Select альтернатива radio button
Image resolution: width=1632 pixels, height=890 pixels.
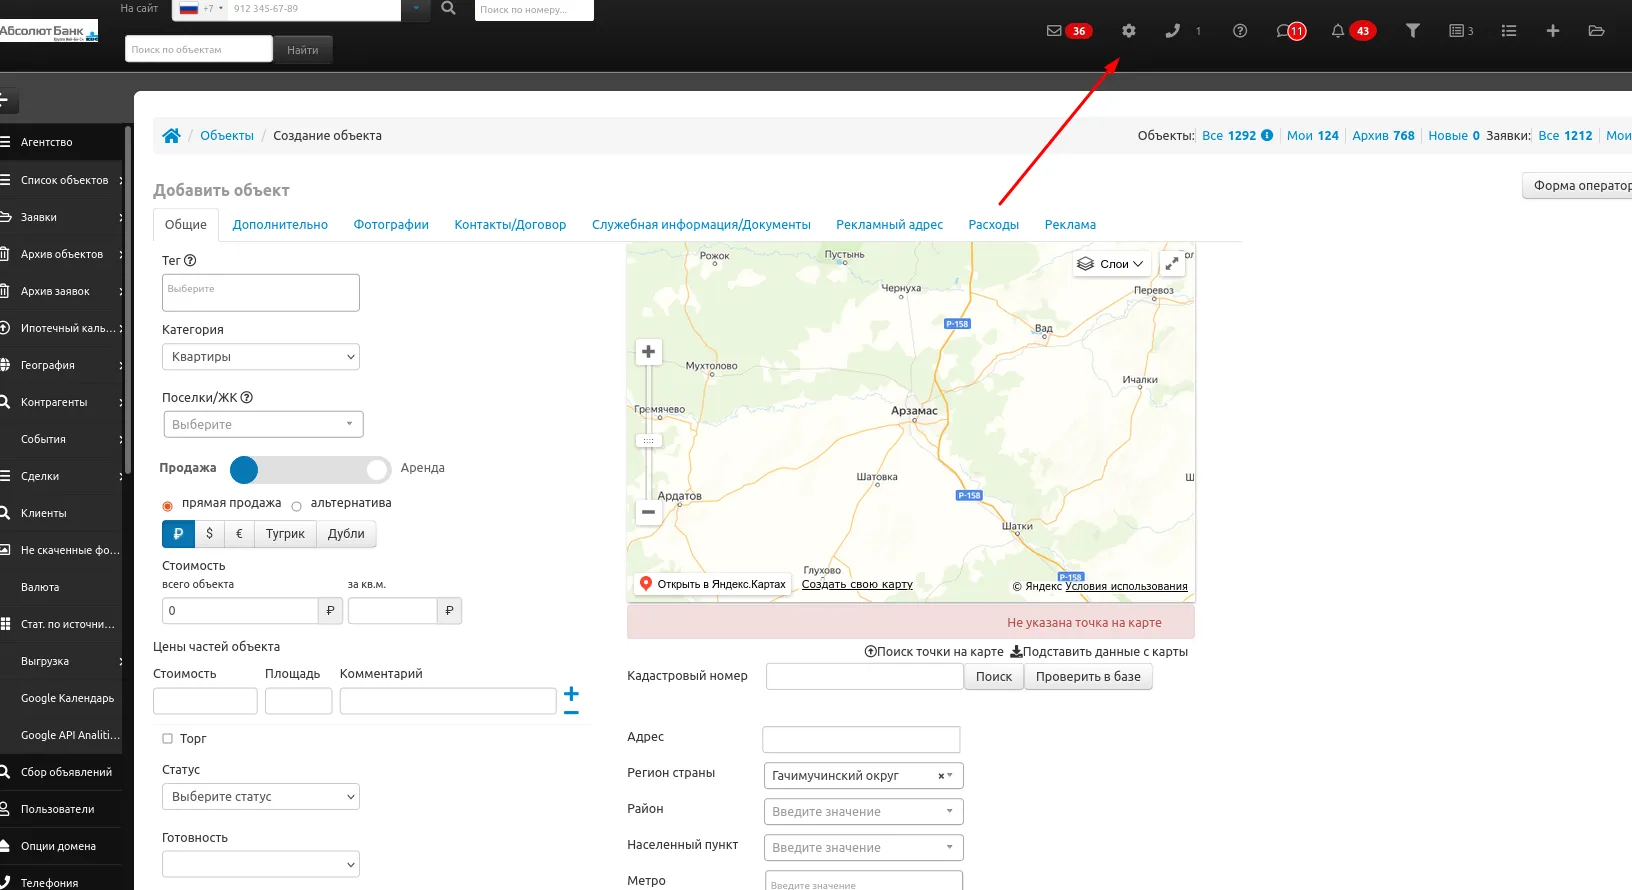pos(296,506)
